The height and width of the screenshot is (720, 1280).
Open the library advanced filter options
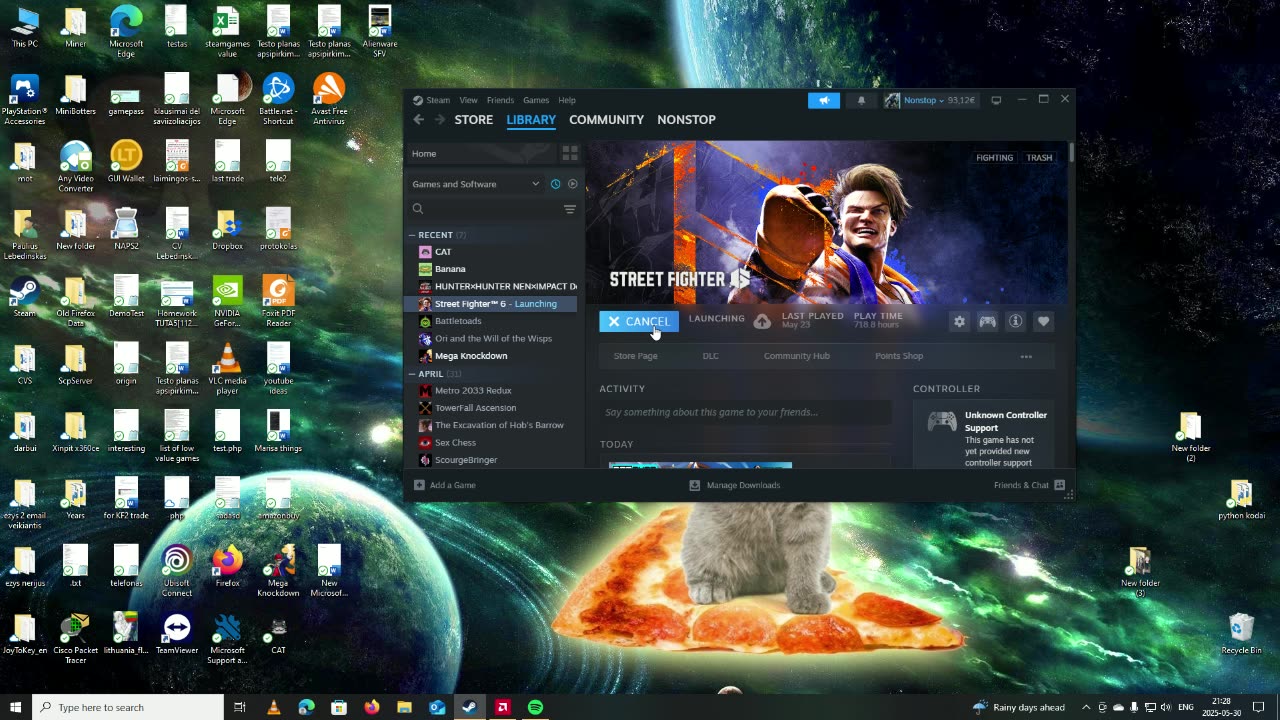(x=569, y=209)
